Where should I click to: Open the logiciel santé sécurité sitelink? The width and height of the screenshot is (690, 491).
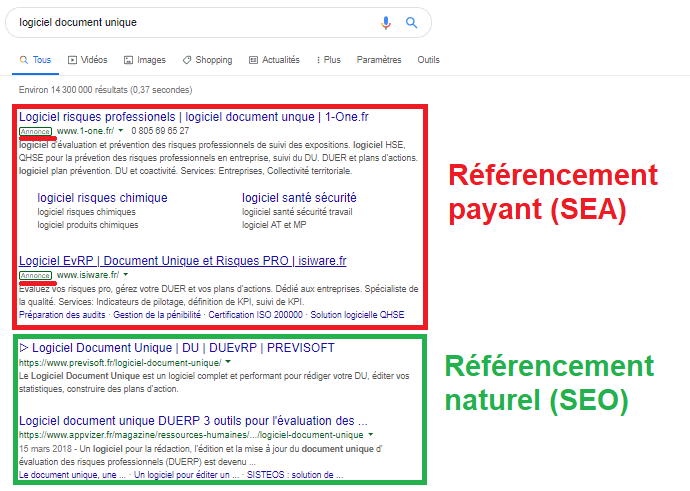299,198
